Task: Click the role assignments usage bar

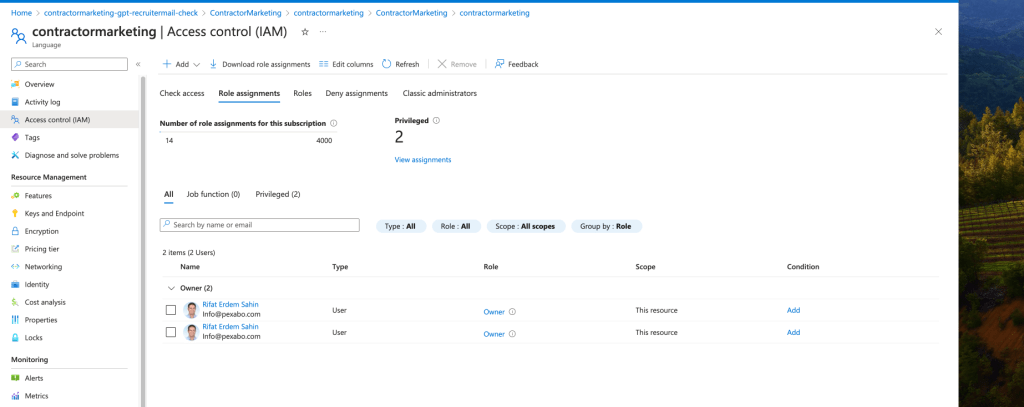Action: point(246,133)
